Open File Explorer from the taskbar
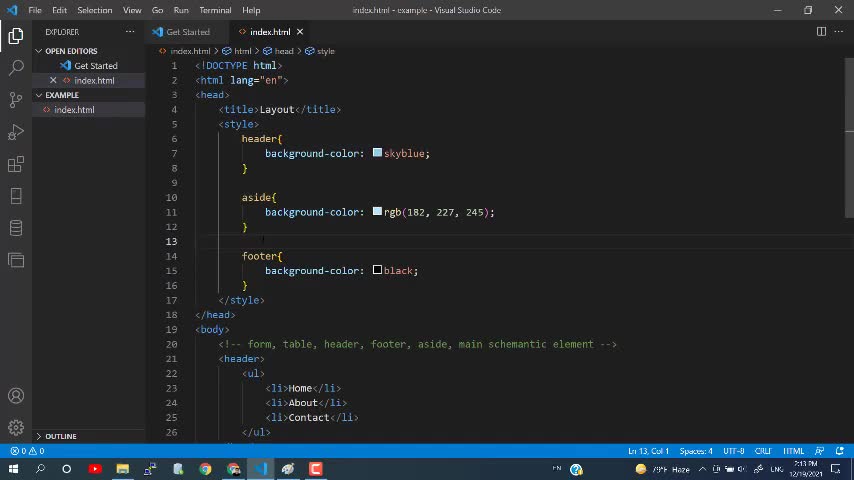The width and height of the screenshot is (854, 480). (x=123, y=469)
